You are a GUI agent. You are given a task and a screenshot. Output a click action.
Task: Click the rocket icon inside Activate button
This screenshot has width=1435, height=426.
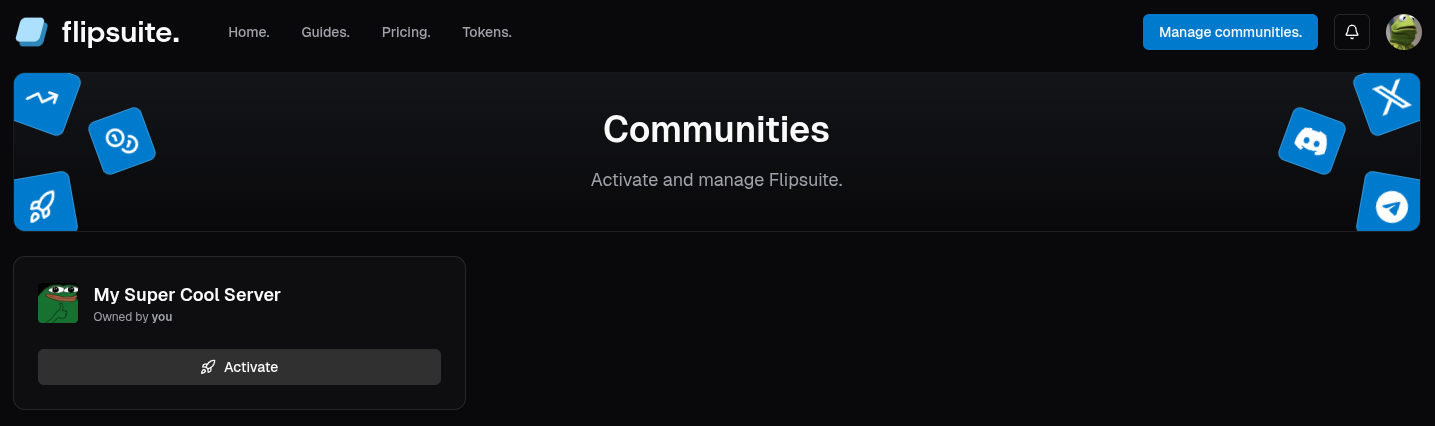click(208, 367)
